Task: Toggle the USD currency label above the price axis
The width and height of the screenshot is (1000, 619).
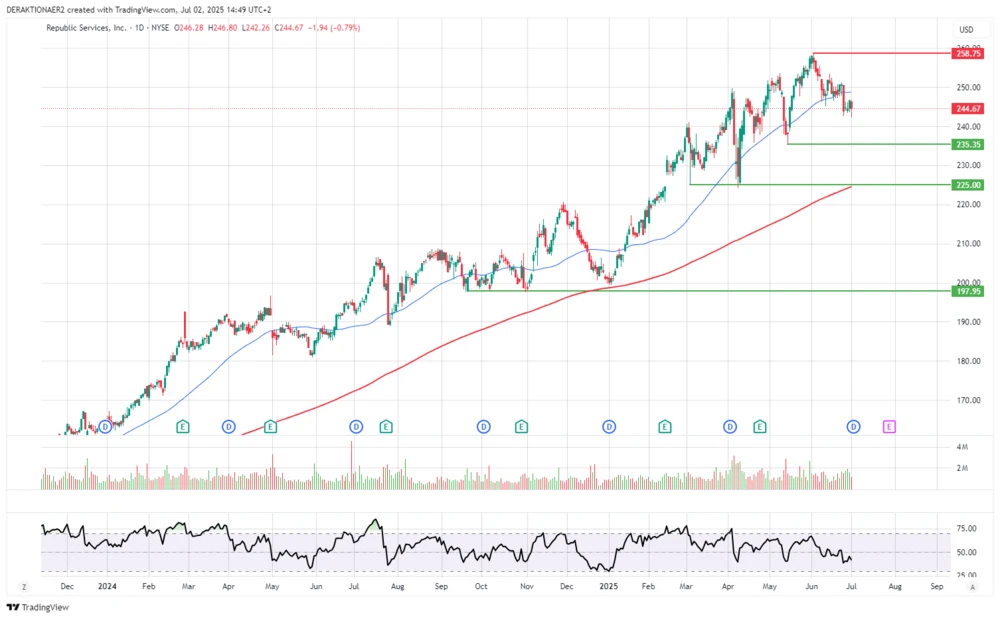Action: [965, 31]
